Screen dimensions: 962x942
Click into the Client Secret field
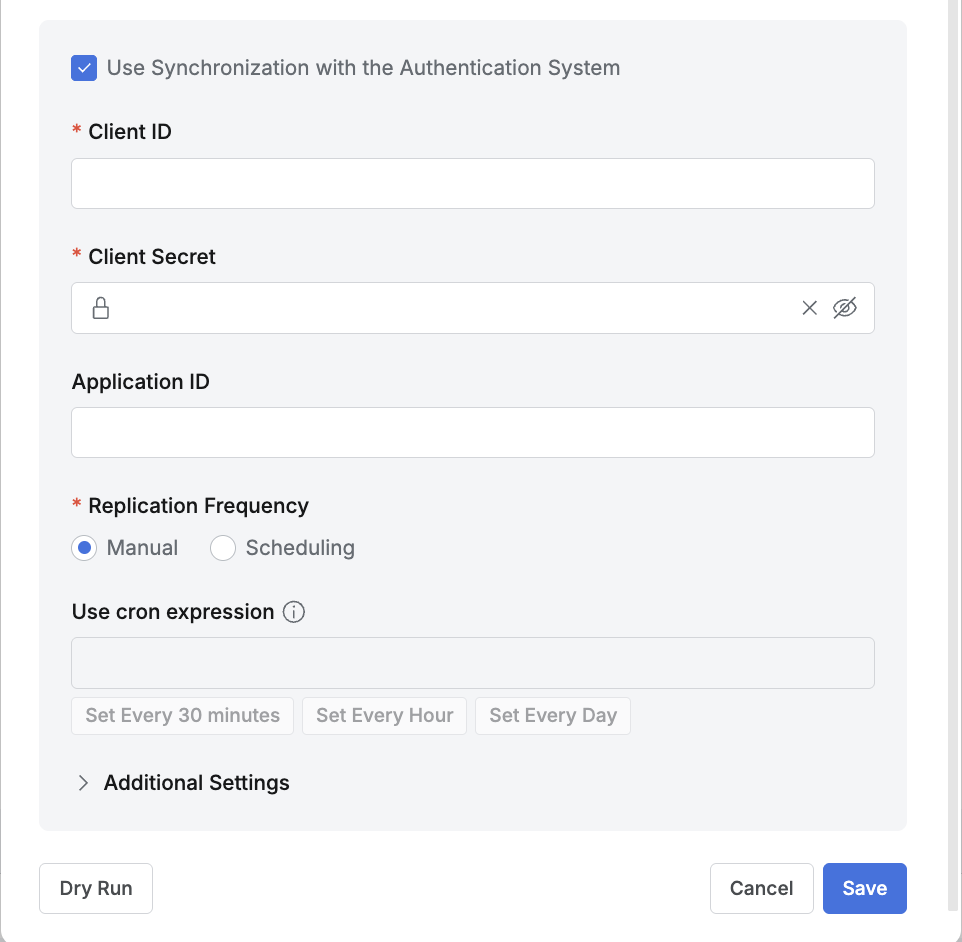[x=450, y=308]
